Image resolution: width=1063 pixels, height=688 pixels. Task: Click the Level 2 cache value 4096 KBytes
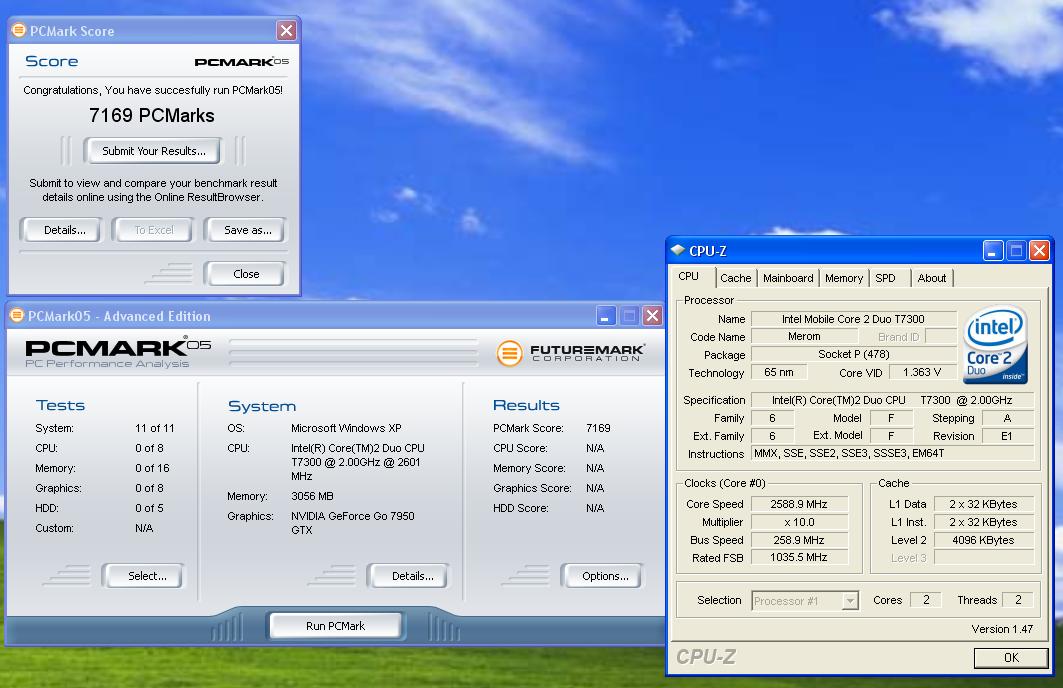(983, 540)
